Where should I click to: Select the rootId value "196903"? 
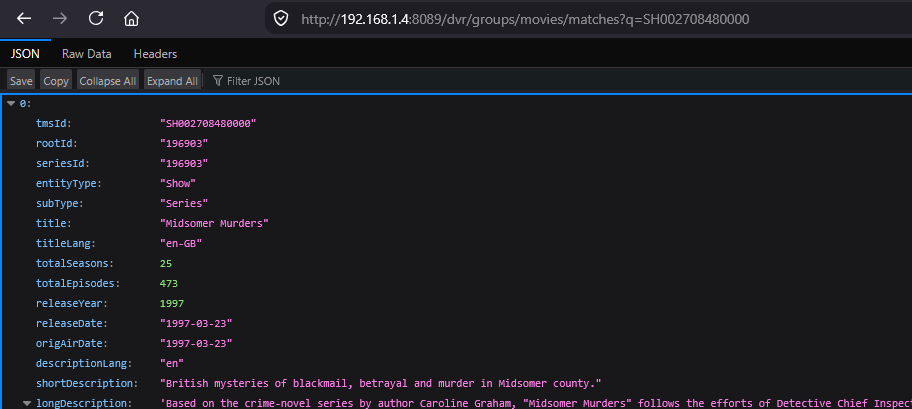pos(184,143)
